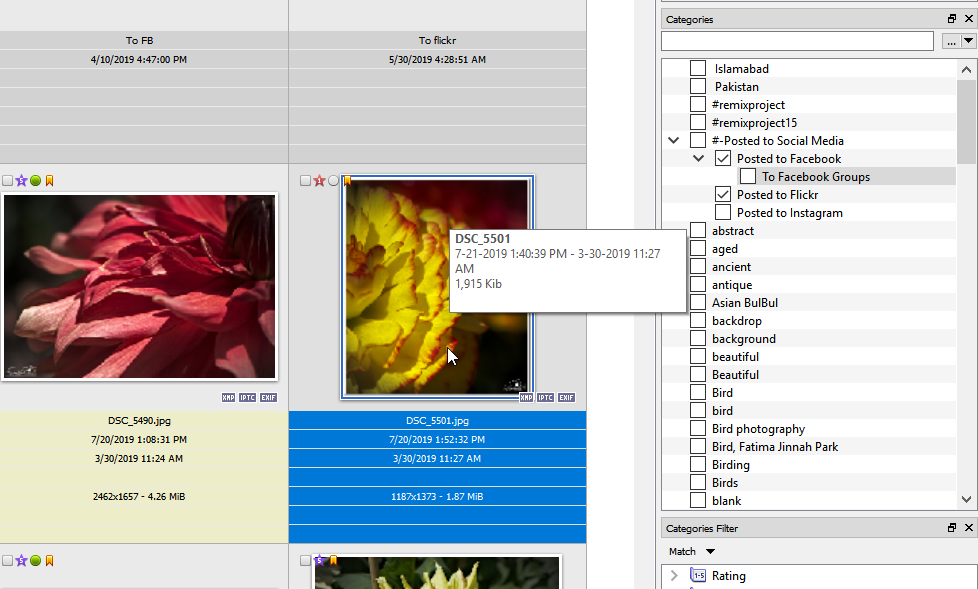Click the star rating icon on DSC_5490
The height and width of the screenshot is (589, 978).
click(x=21, y=181)
